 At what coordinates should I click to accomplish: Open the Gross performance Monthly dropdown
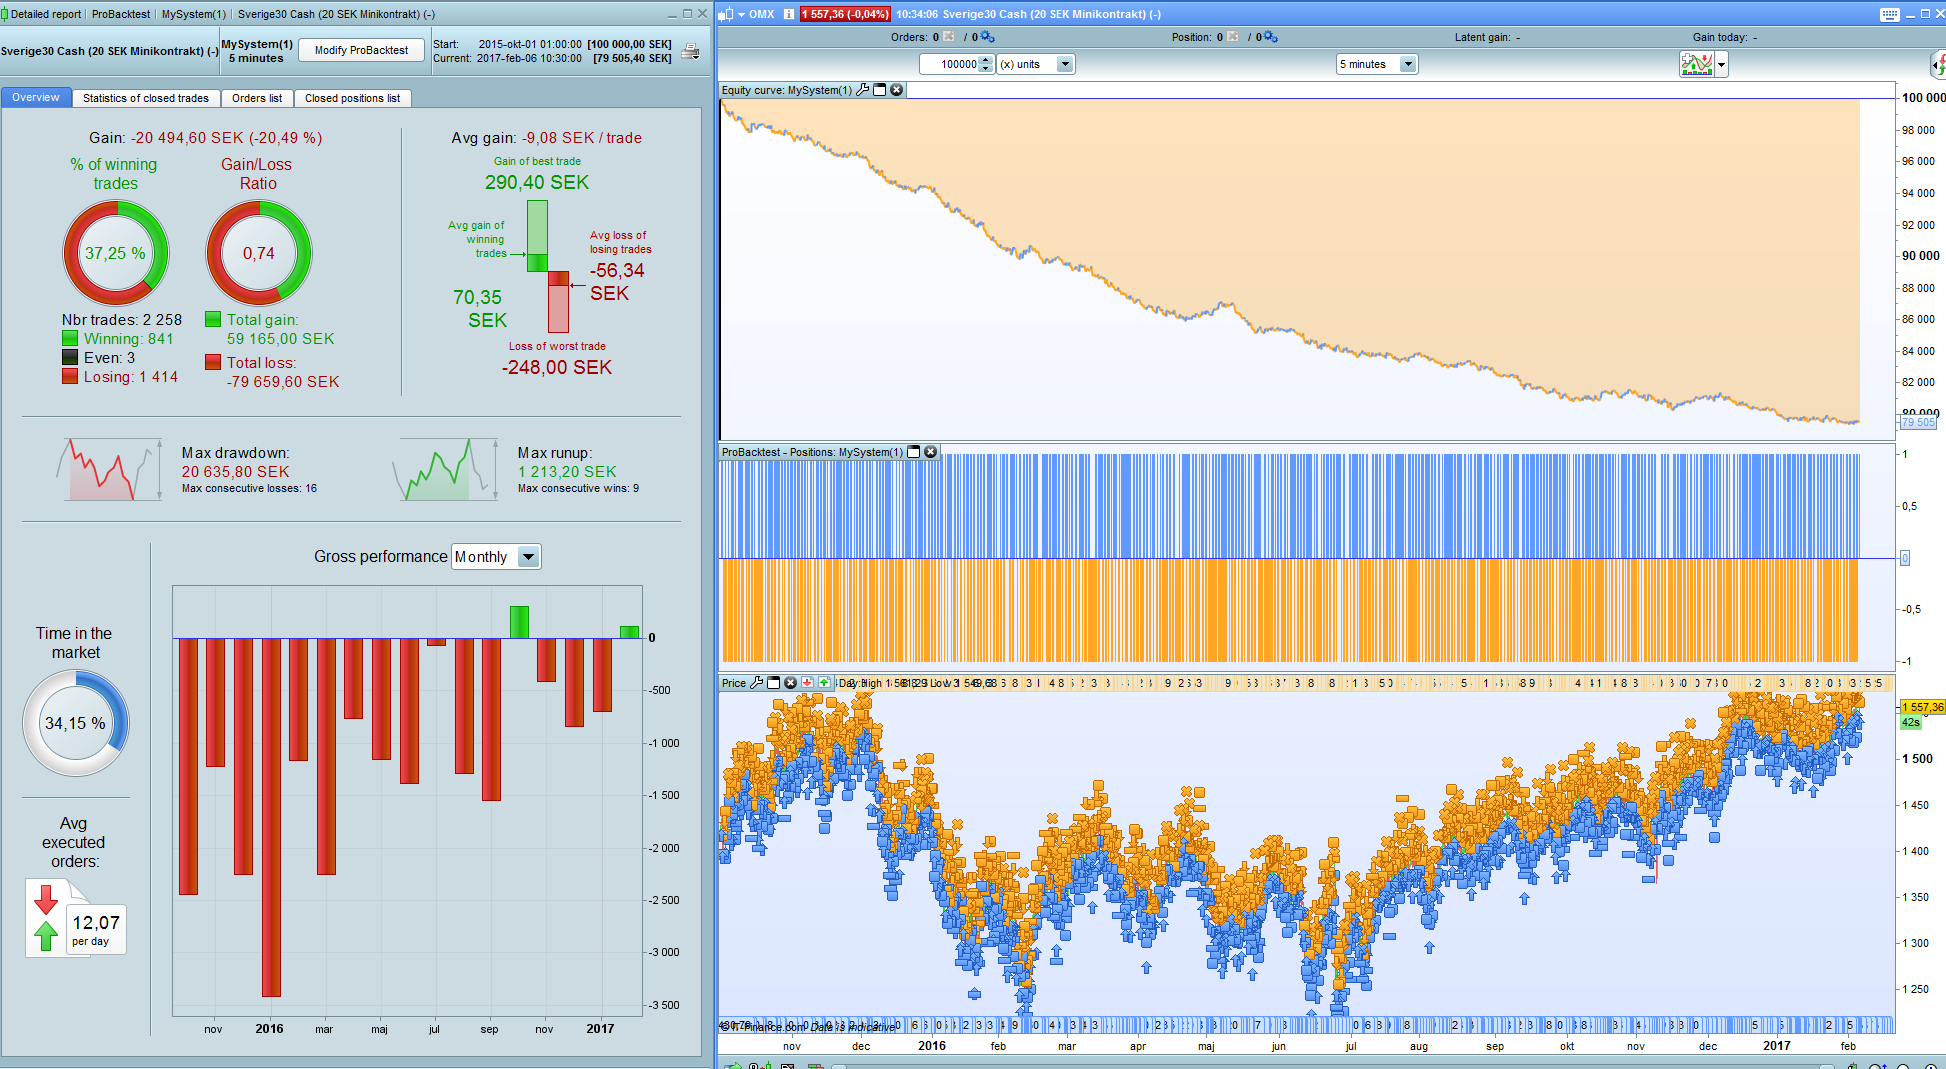pos(528,557)
